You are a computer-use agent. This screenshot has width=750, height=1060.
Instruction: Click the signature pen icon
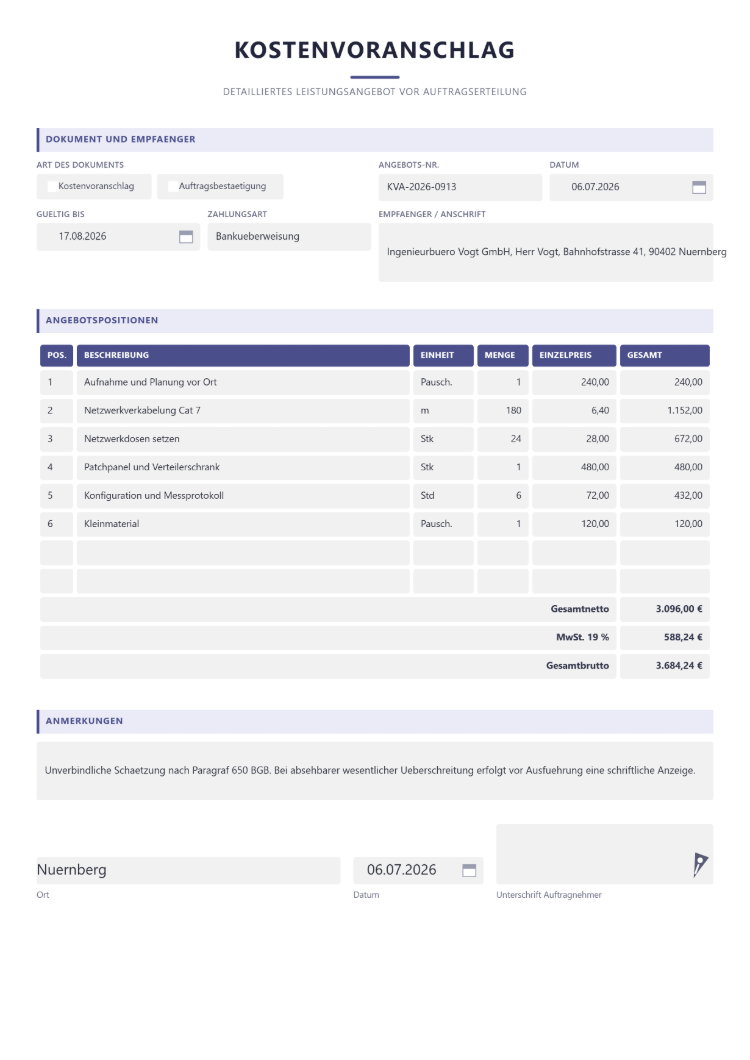(700, 864)
